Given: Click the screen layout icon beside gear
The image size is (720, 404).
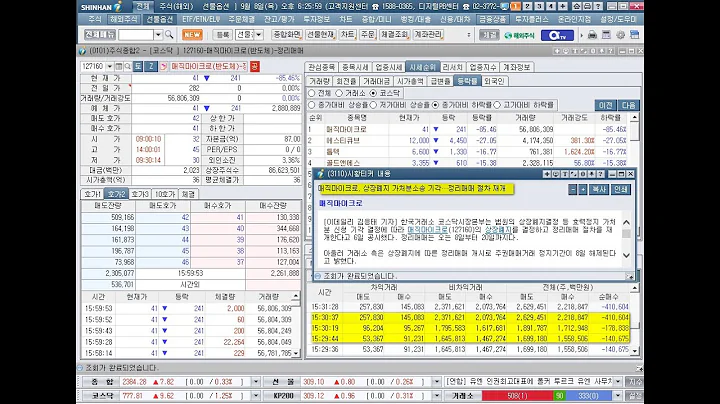Looking at the screenshot, I should (635, 35).
